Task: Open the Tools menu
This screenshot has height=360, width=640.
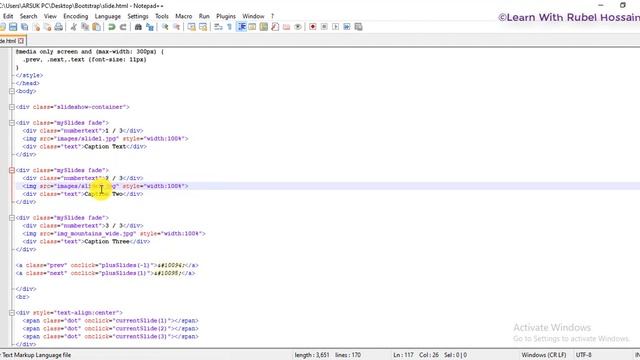Action: click(x=162, y=16)
